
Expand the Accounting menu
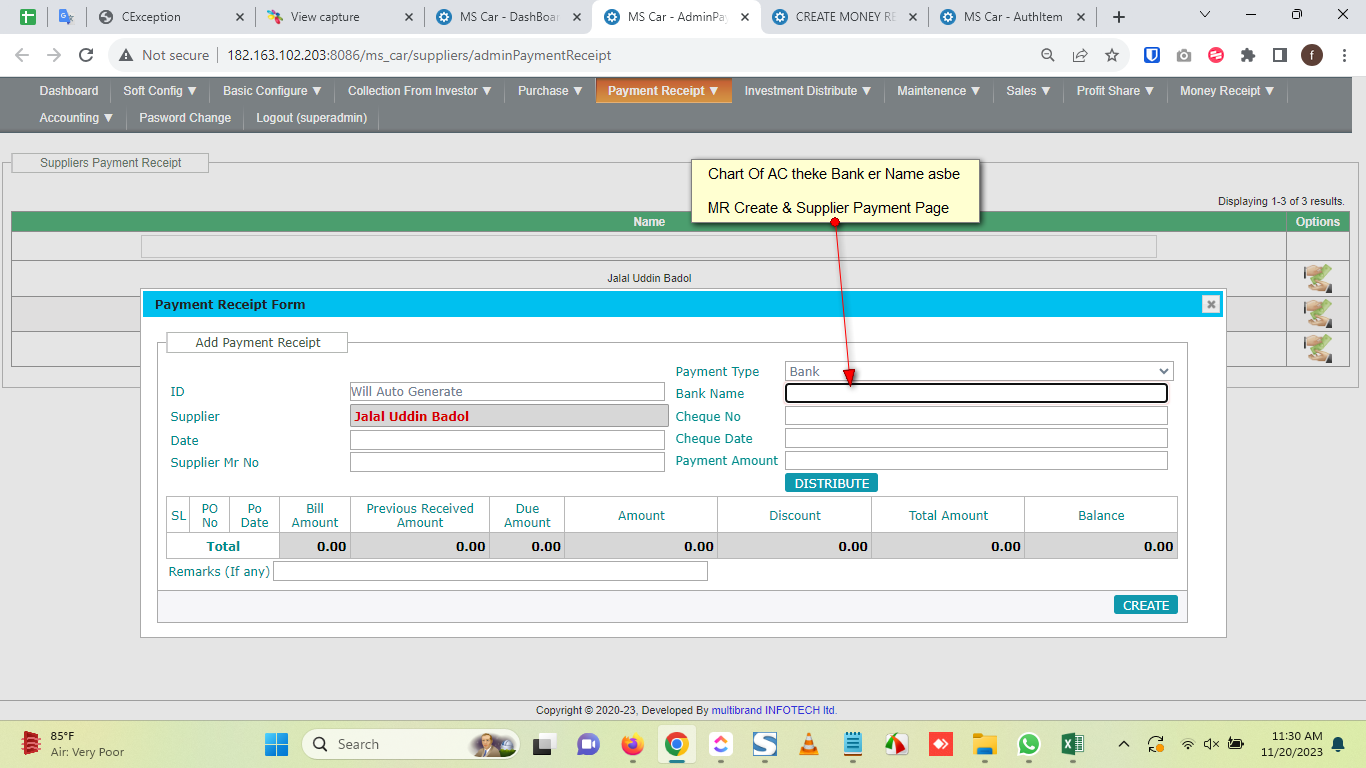[76, 118]
